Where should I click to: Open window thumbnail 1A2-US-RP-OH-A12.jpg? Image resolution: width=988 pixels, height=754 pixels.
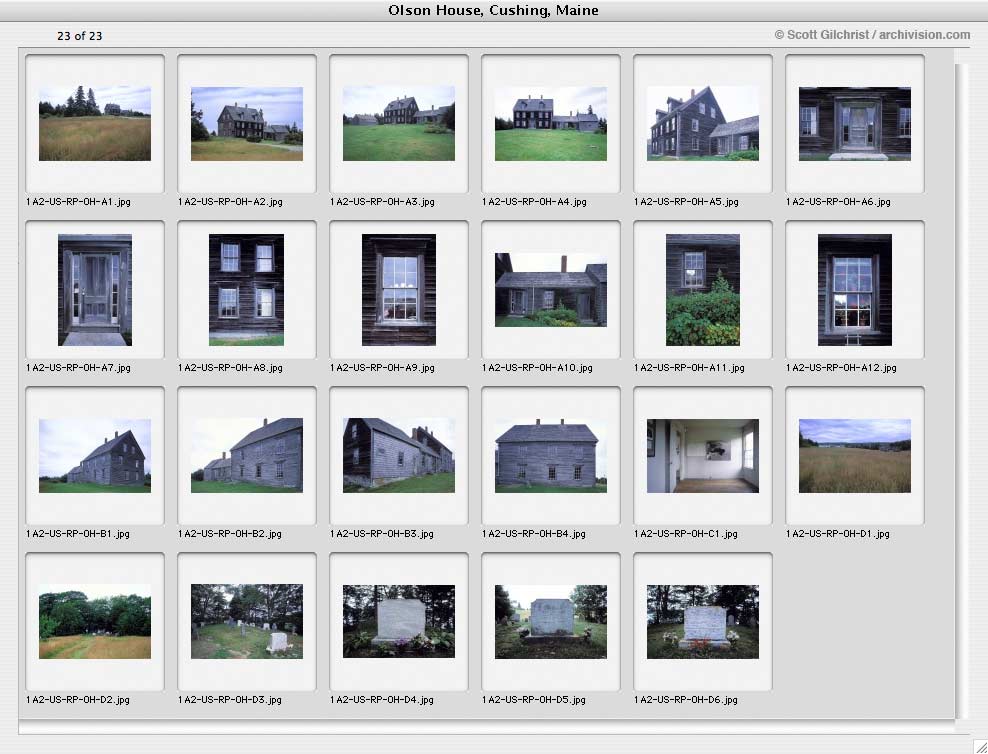854,290
